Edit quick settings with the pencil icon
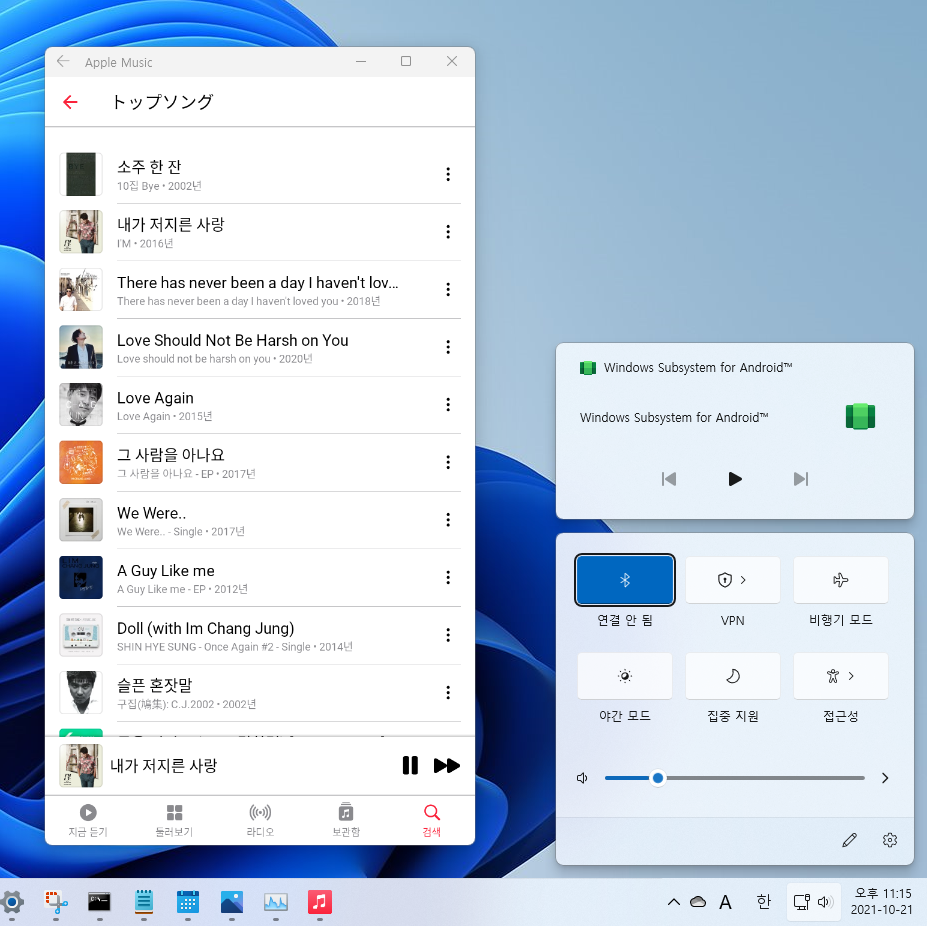 point(850,840)
